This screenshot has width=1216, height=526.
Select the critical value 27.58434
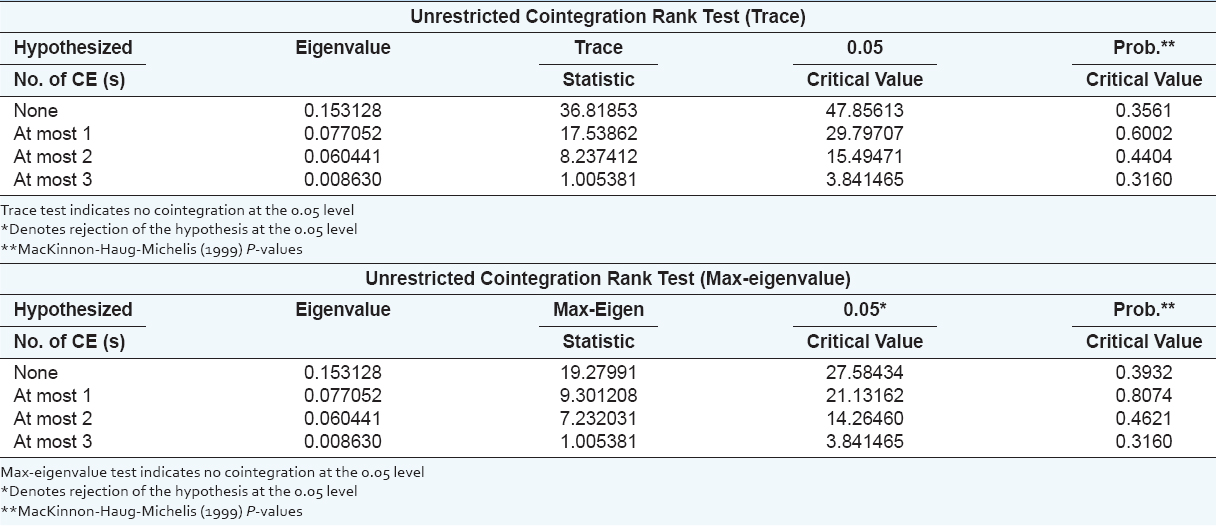click(864, 373)
